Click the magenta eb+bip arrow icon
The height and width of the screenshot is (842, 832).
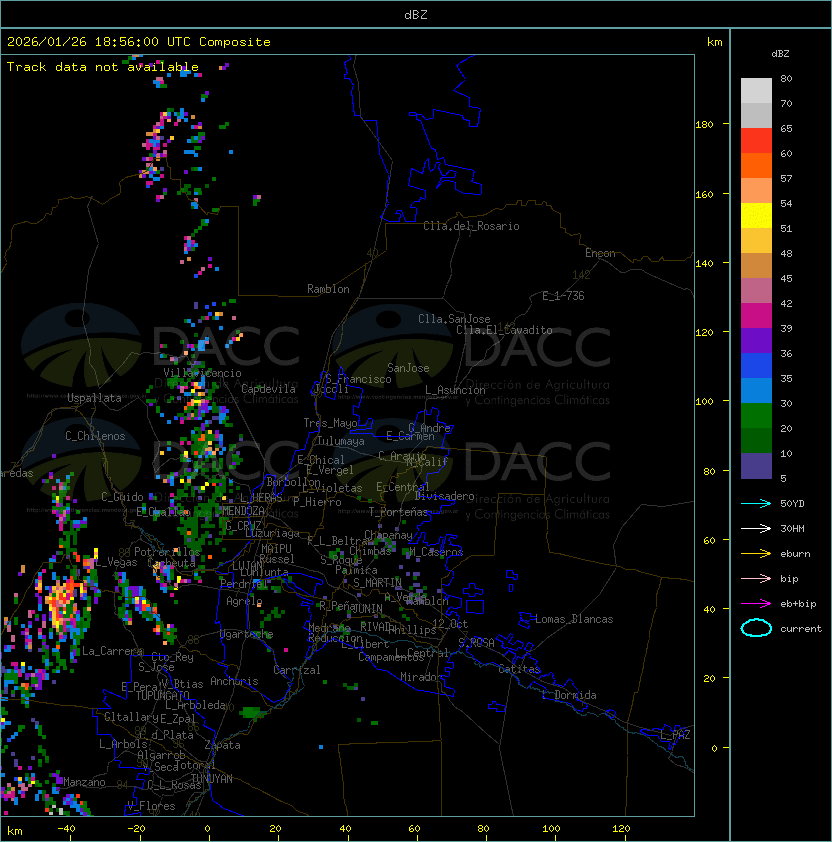click(x=756, y=603)
